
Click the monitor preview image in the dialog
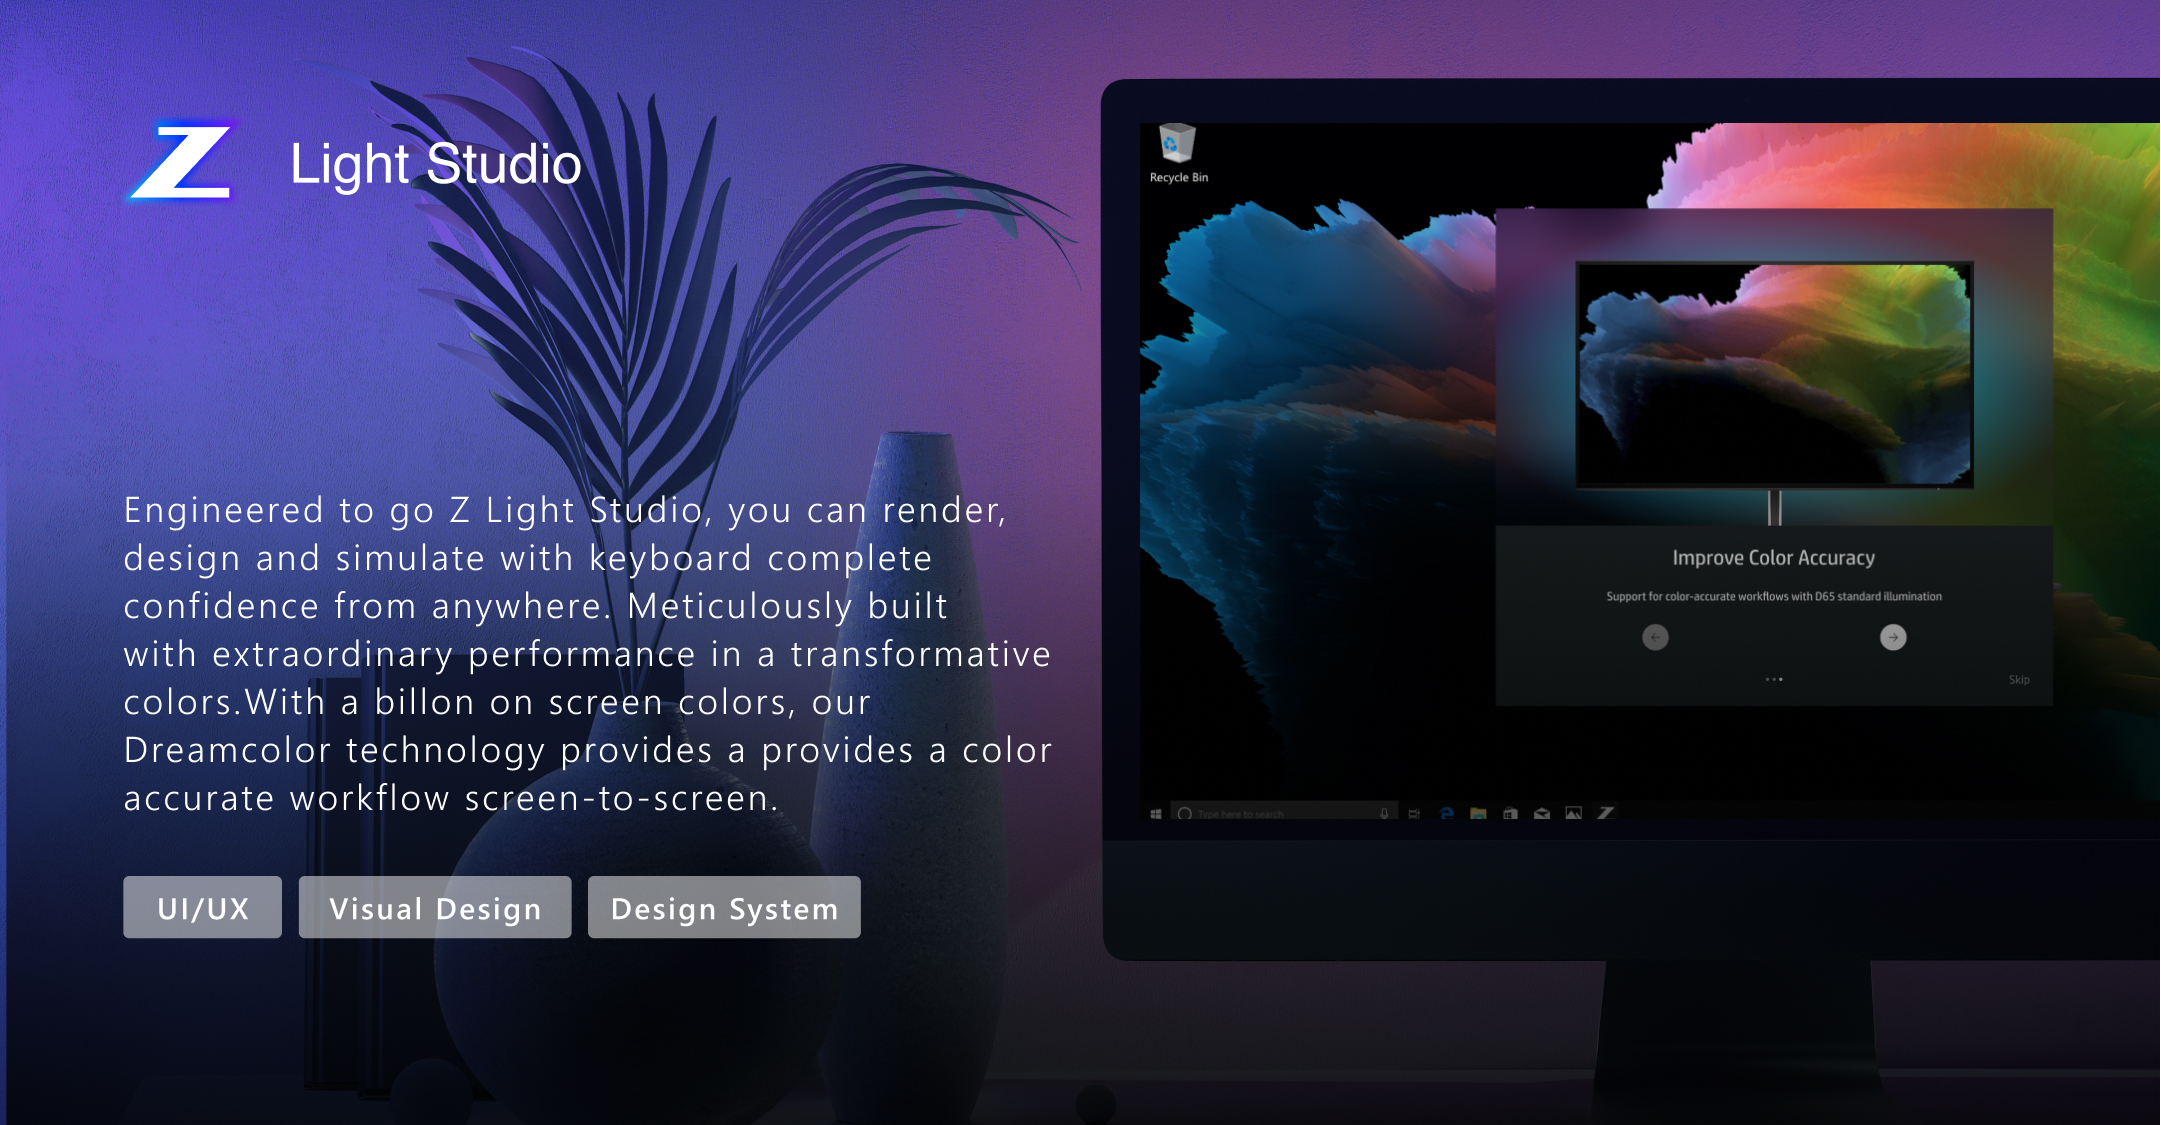pyautogui.click(x=1774, y=375)
